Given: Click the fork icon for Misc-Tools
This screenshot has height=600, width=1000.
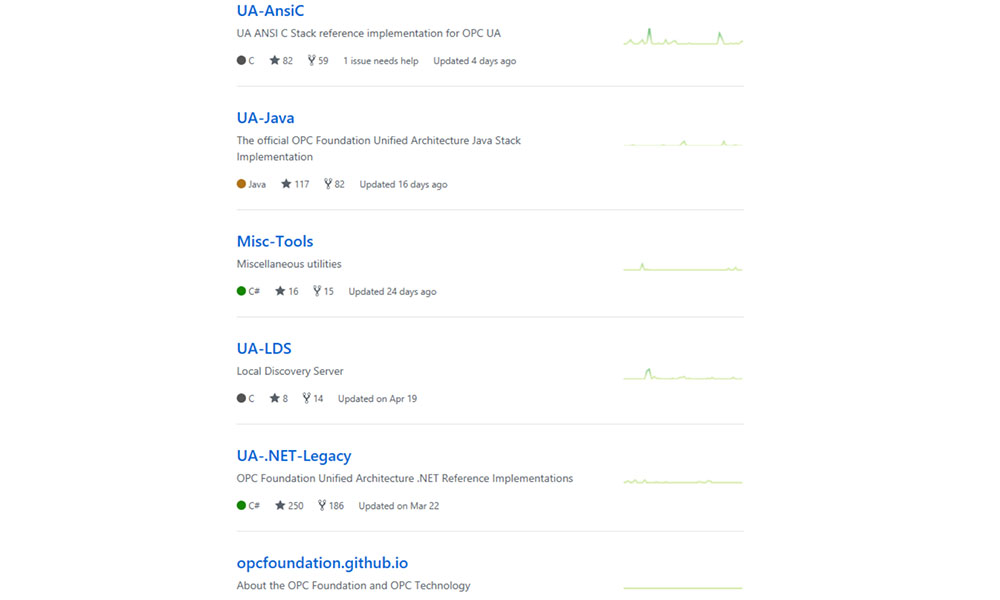Looking at the screenshot, I should point(317,291).
